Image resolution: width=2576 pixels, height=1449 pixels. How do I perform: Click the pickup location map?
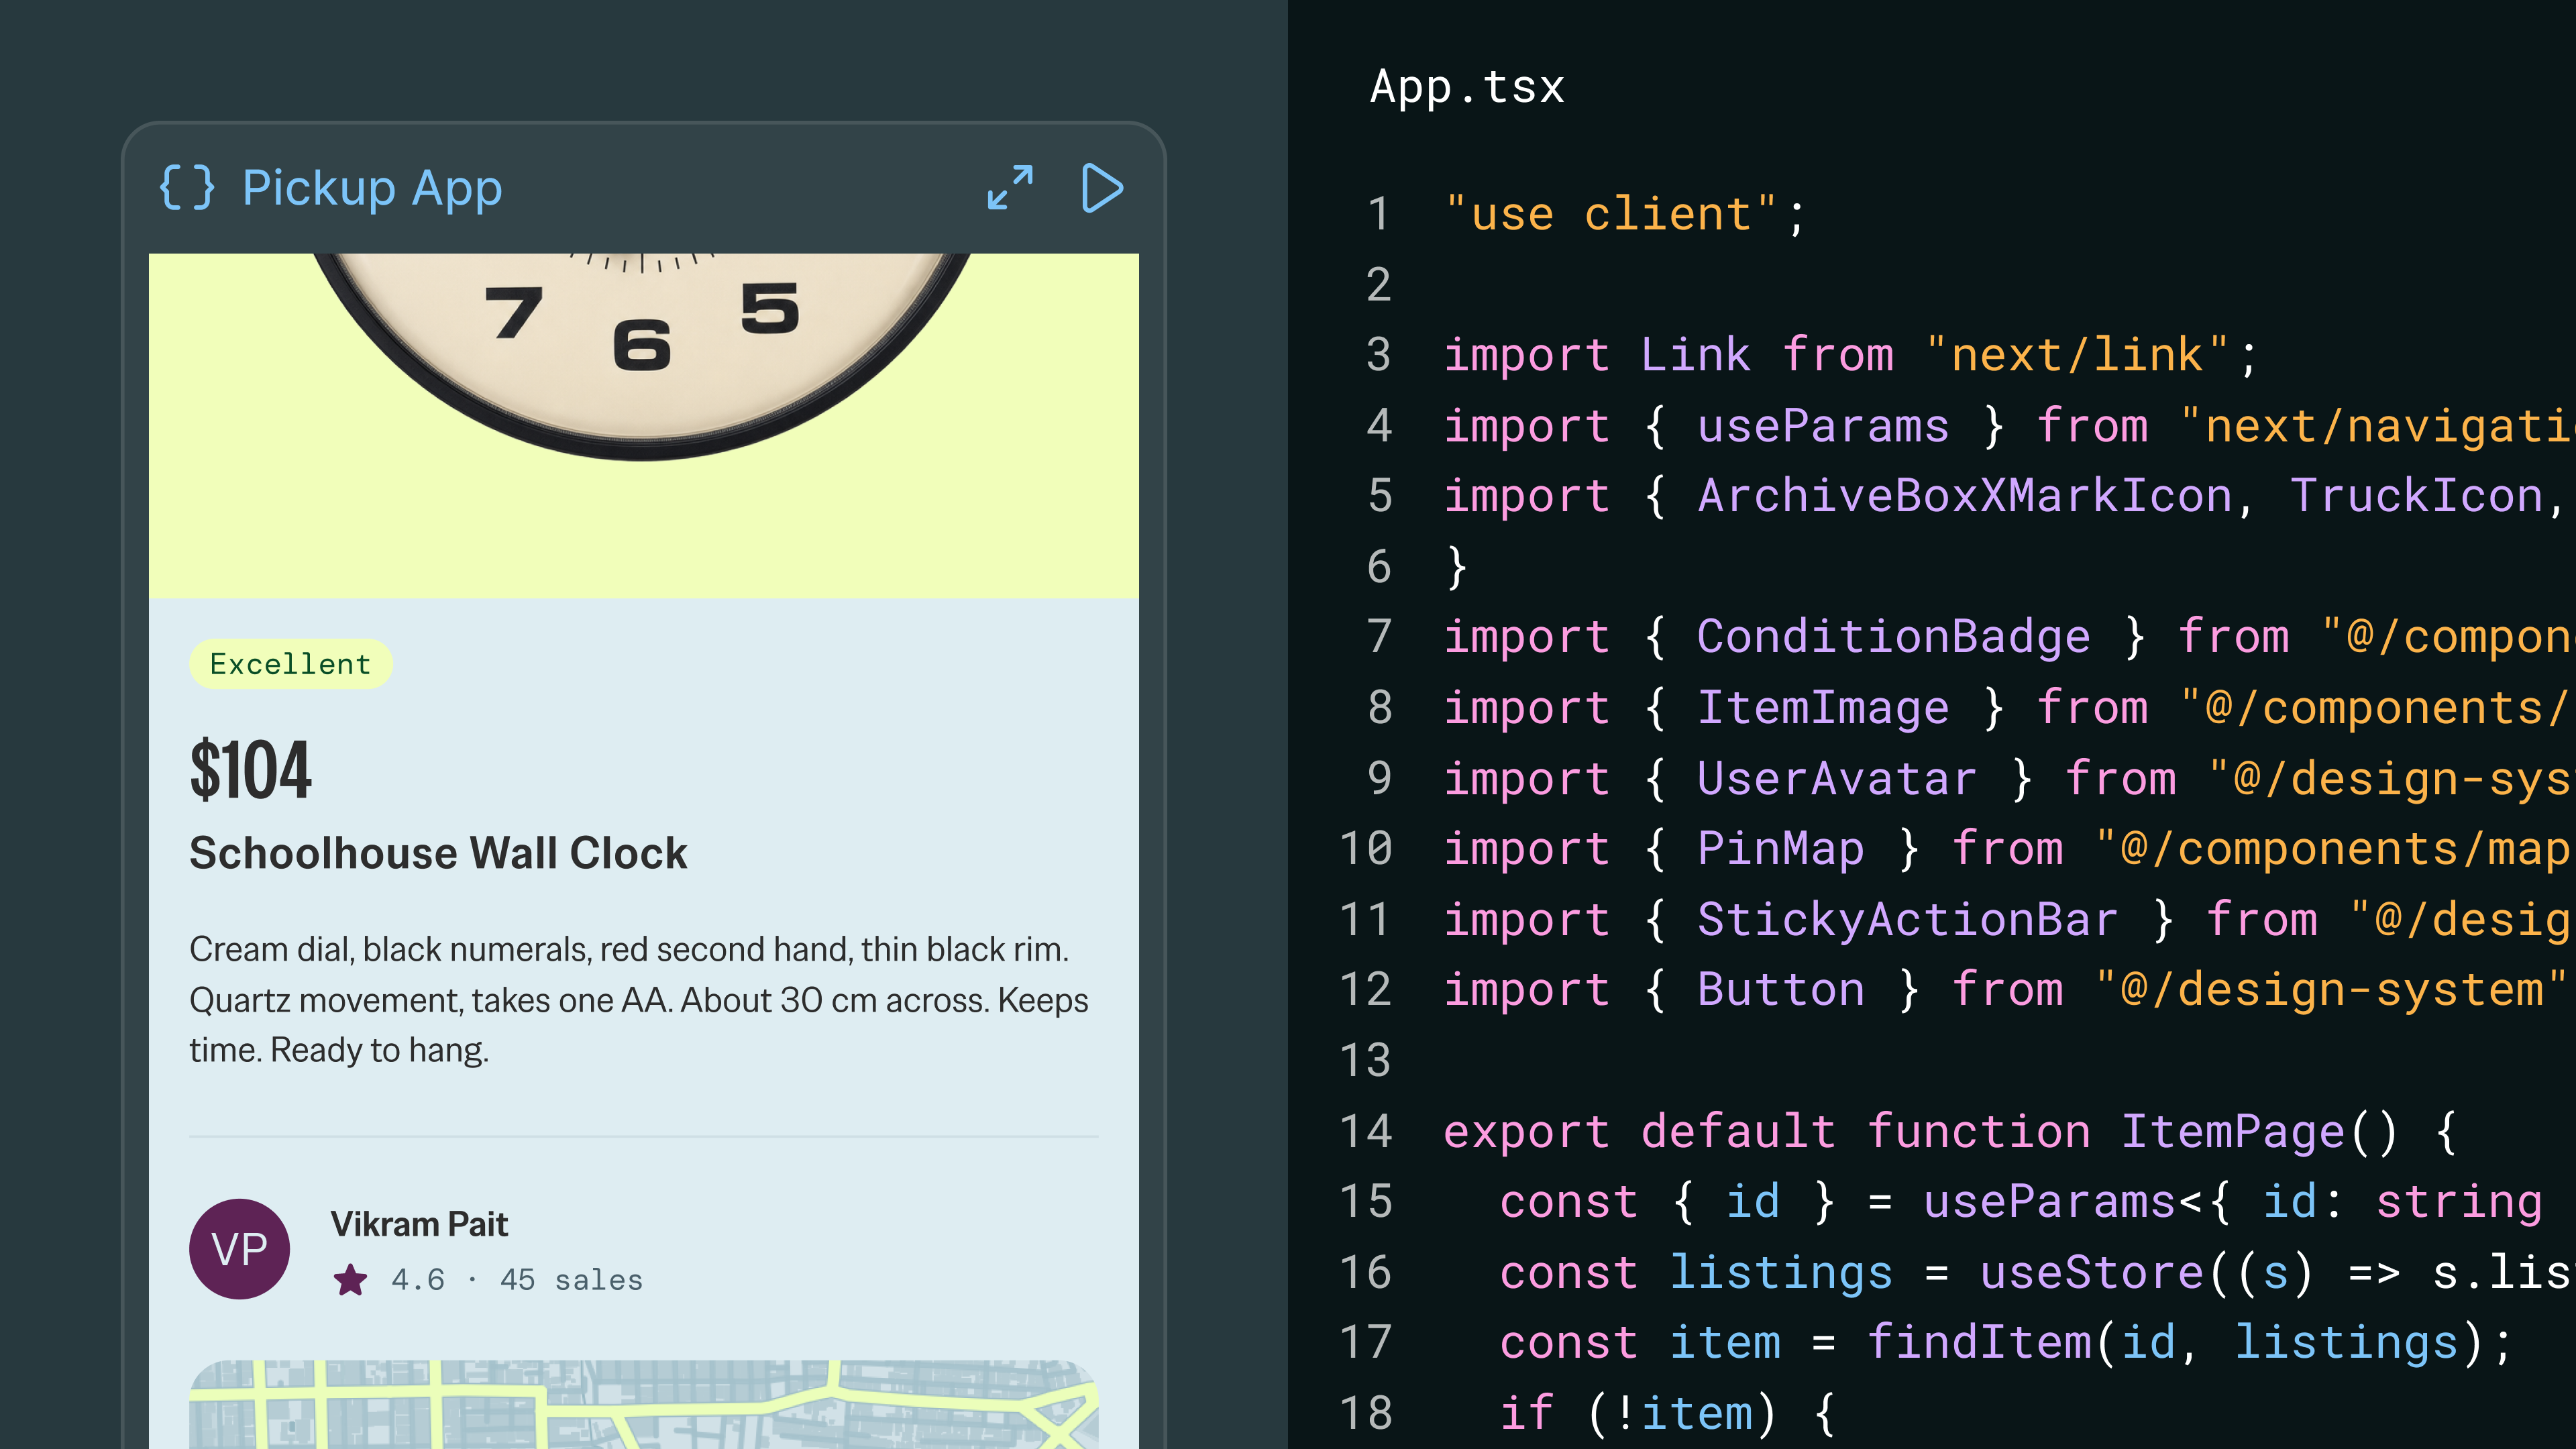tap(644, 1404)
